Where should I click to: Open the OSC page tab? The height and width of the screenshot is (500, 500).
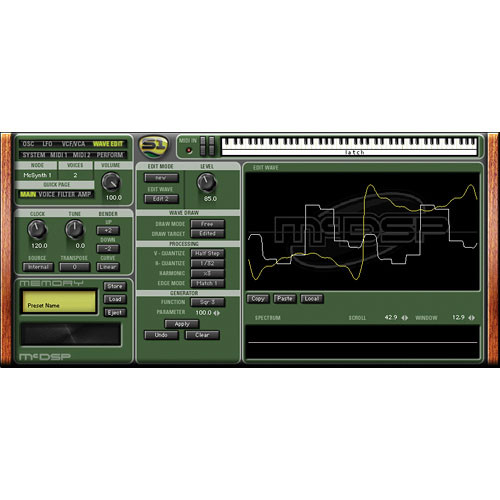coord(28,144)
